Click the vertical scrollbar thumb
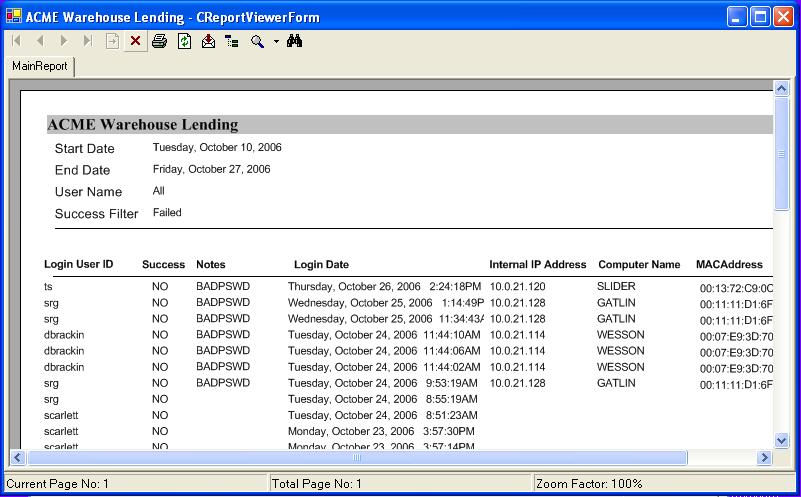Image resolution: width=801 pixels, height=497 pixels. [x=781, y=153]
